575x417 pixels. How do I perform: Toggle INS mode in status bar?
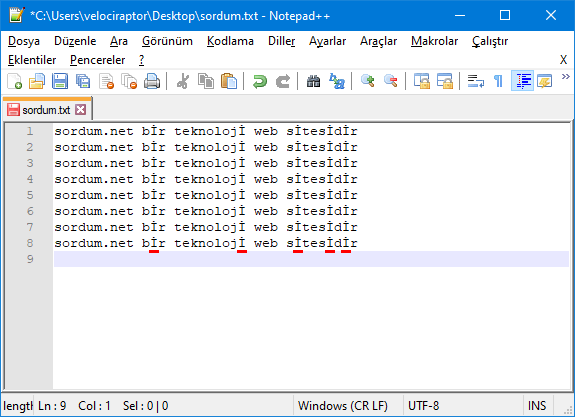coord(537,406)
